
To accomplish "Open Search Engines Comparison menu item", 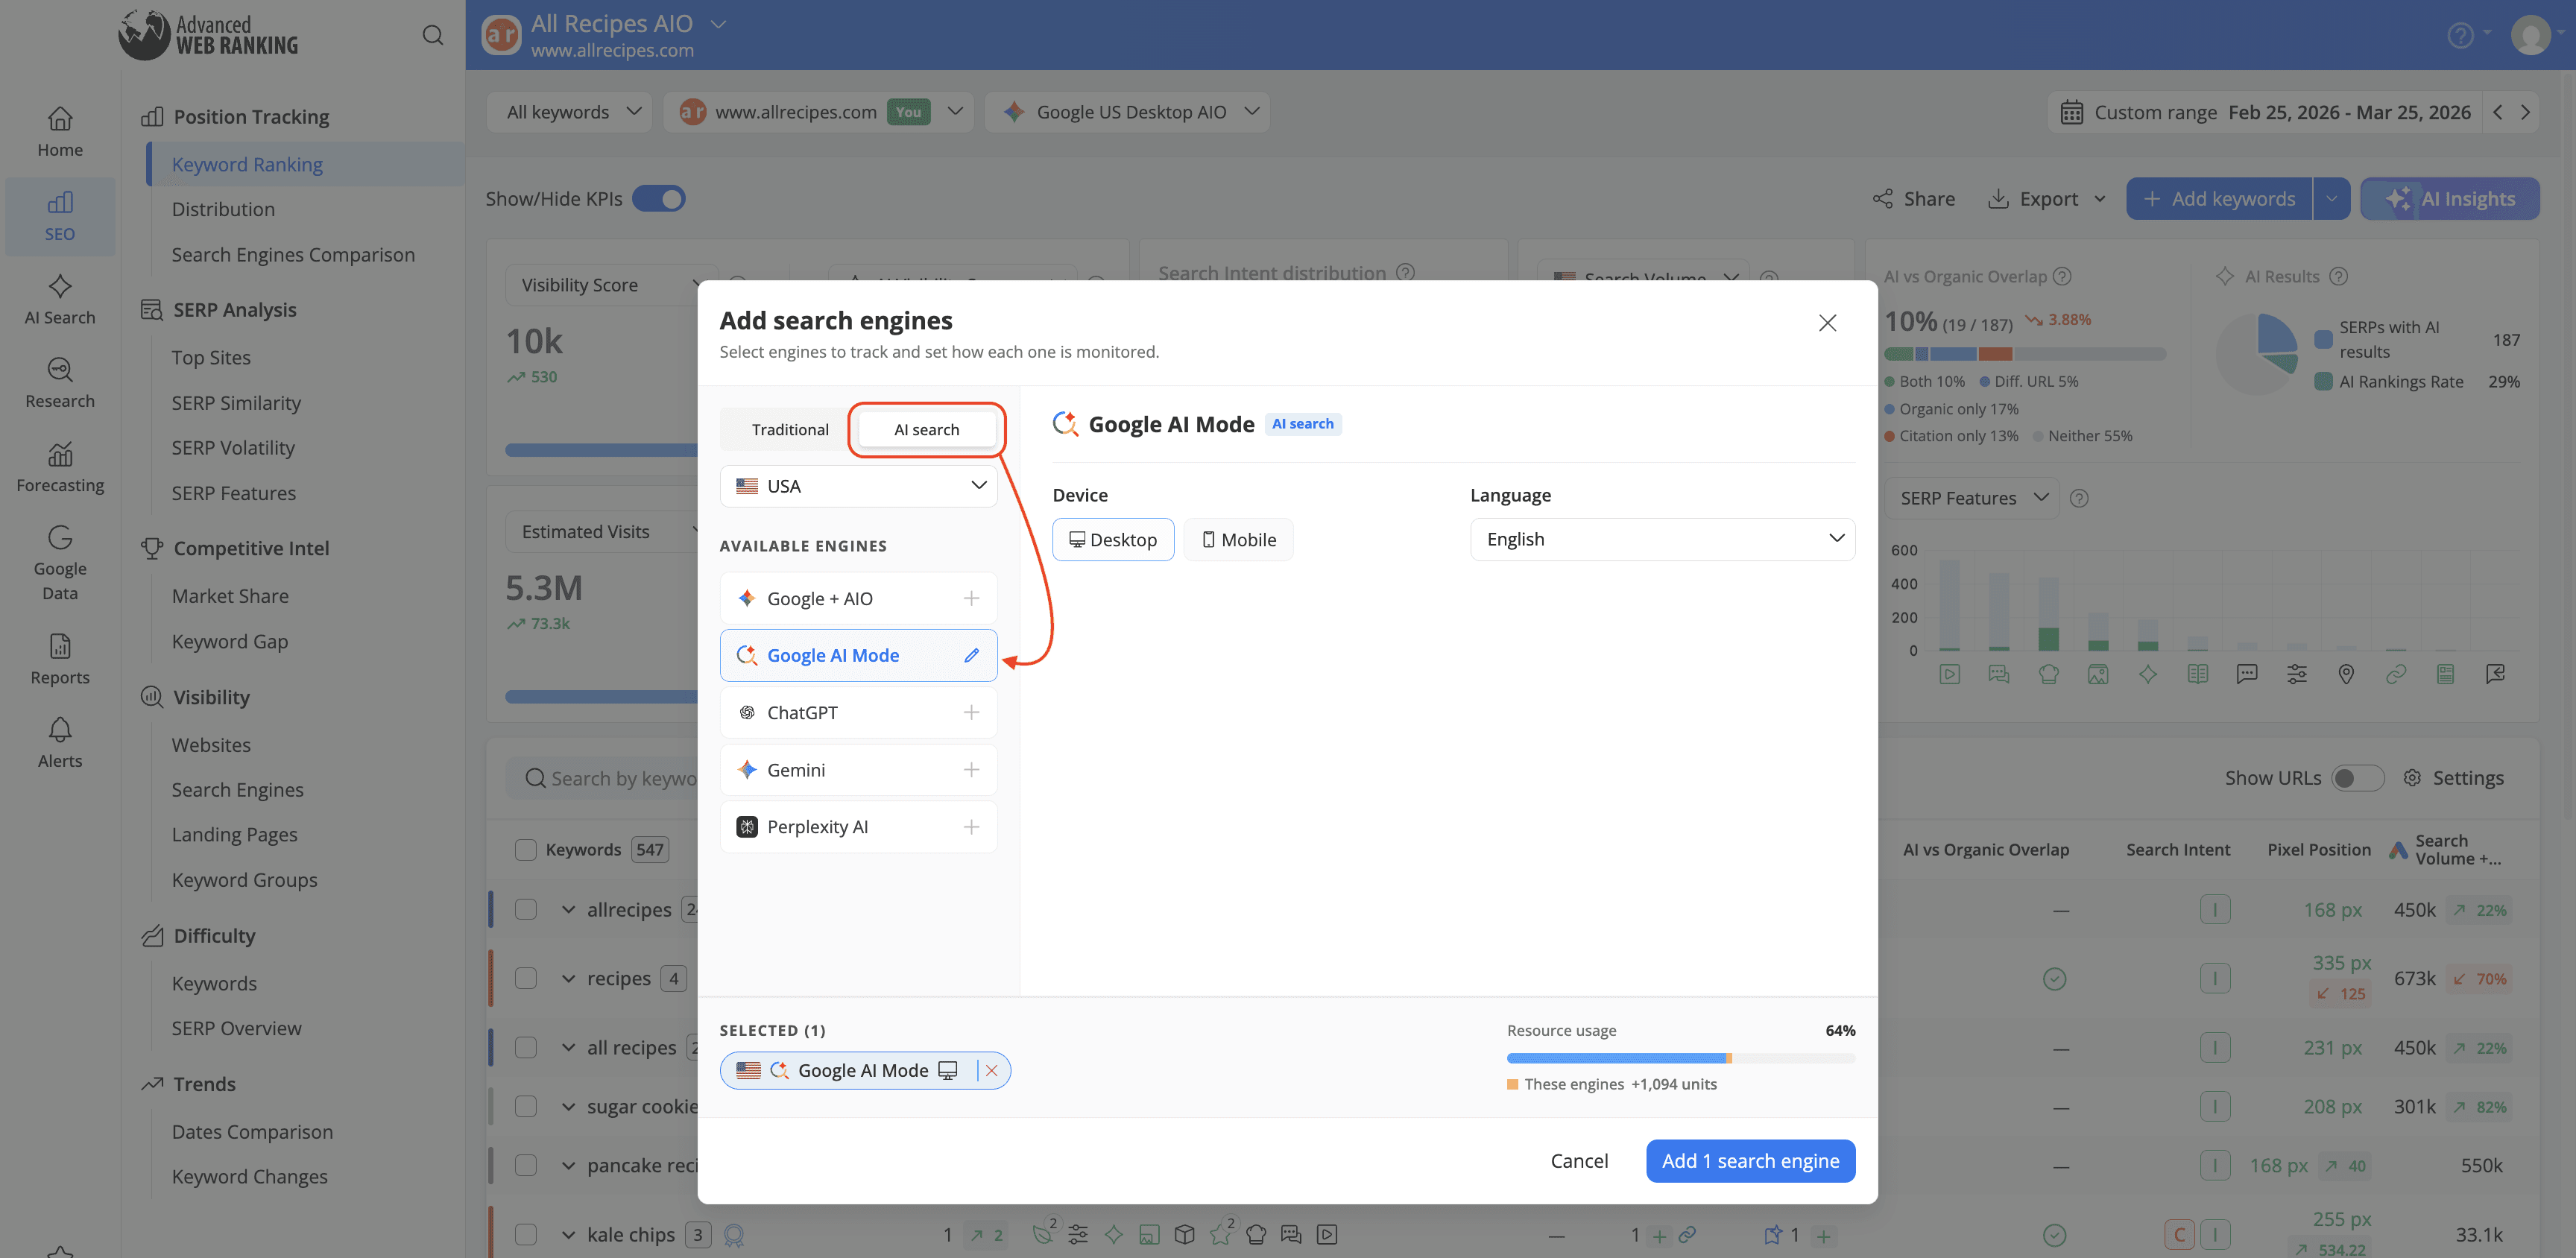I will pyautogui.click(x=293, y=254).
